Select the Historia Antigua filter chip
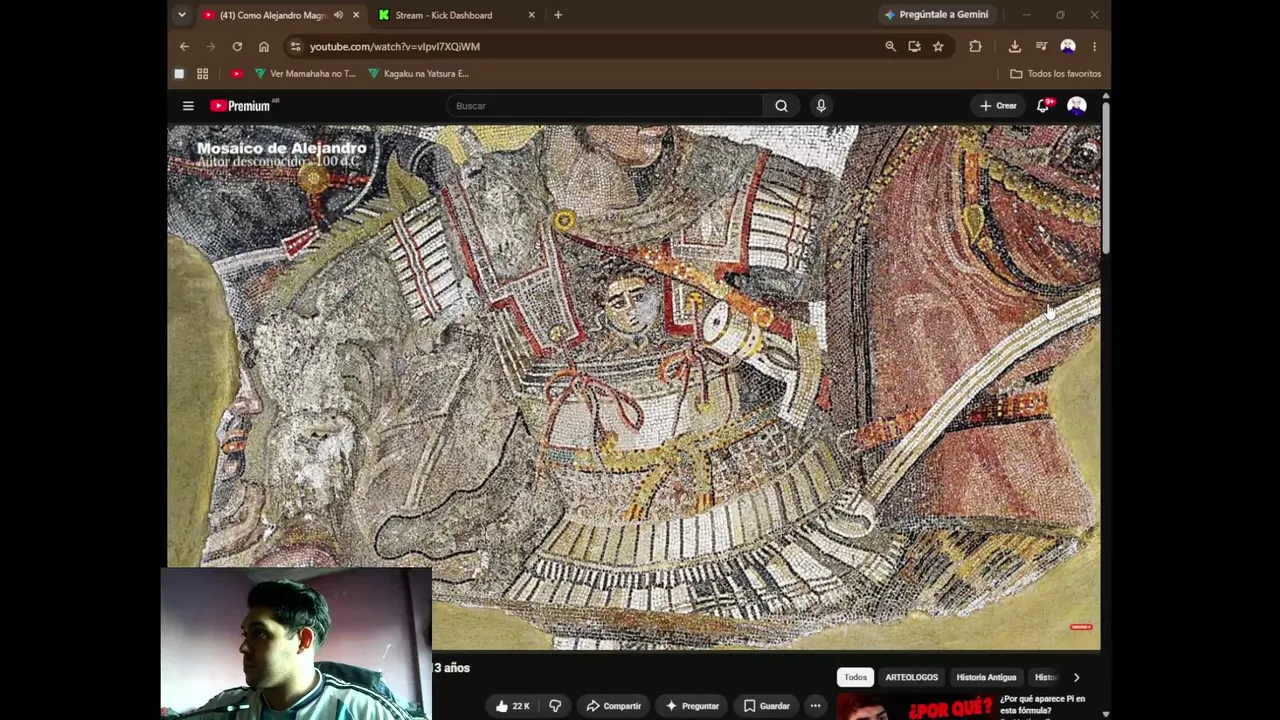 986,677
